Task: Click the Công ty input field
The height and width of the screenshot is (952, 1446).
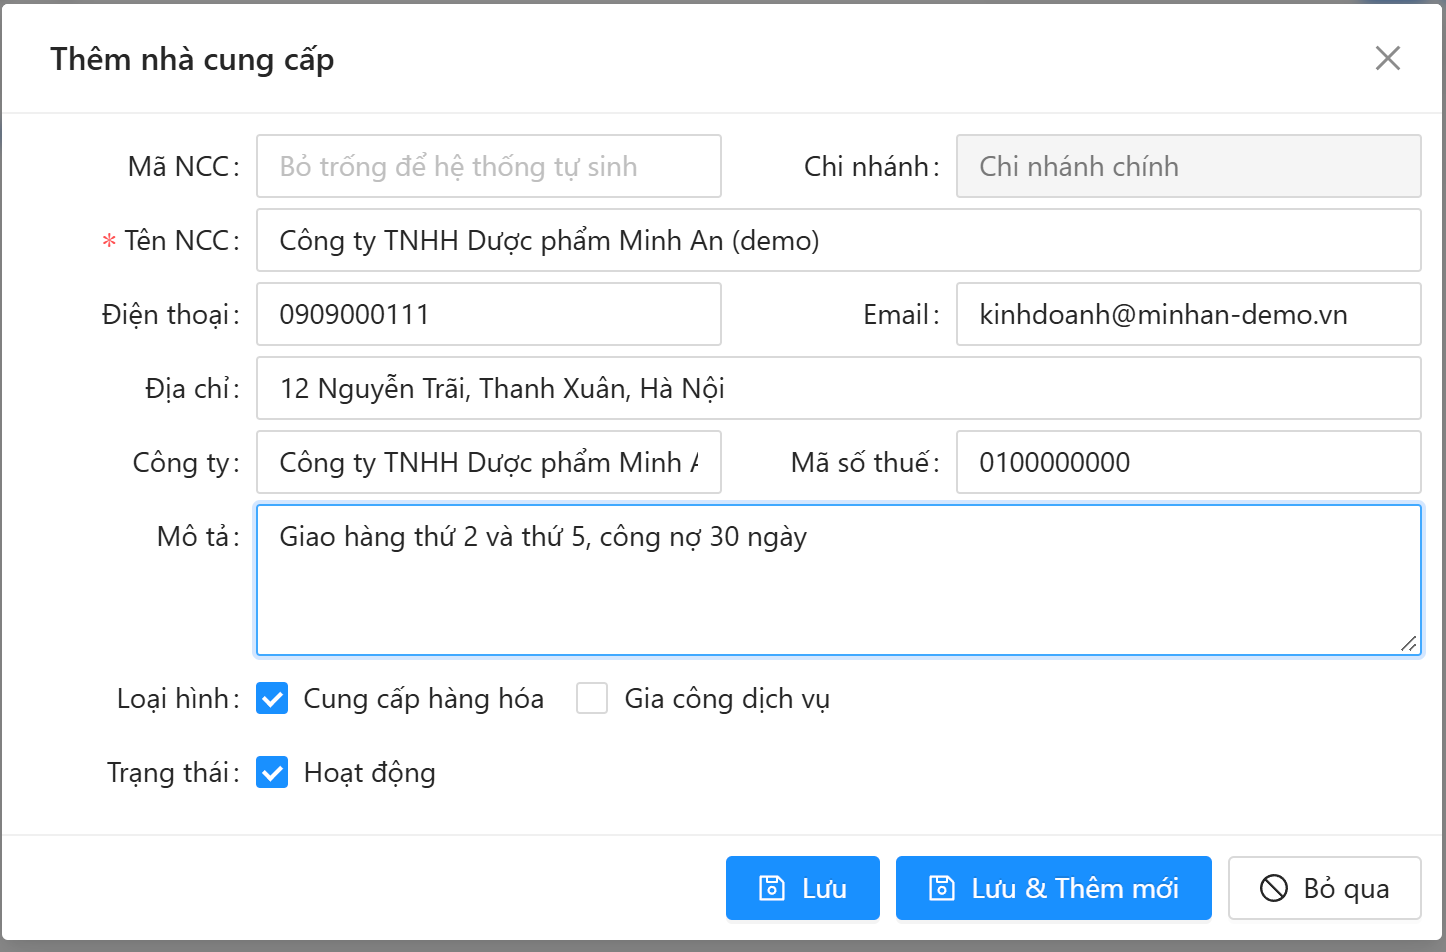Action: (x=489, y=462)
